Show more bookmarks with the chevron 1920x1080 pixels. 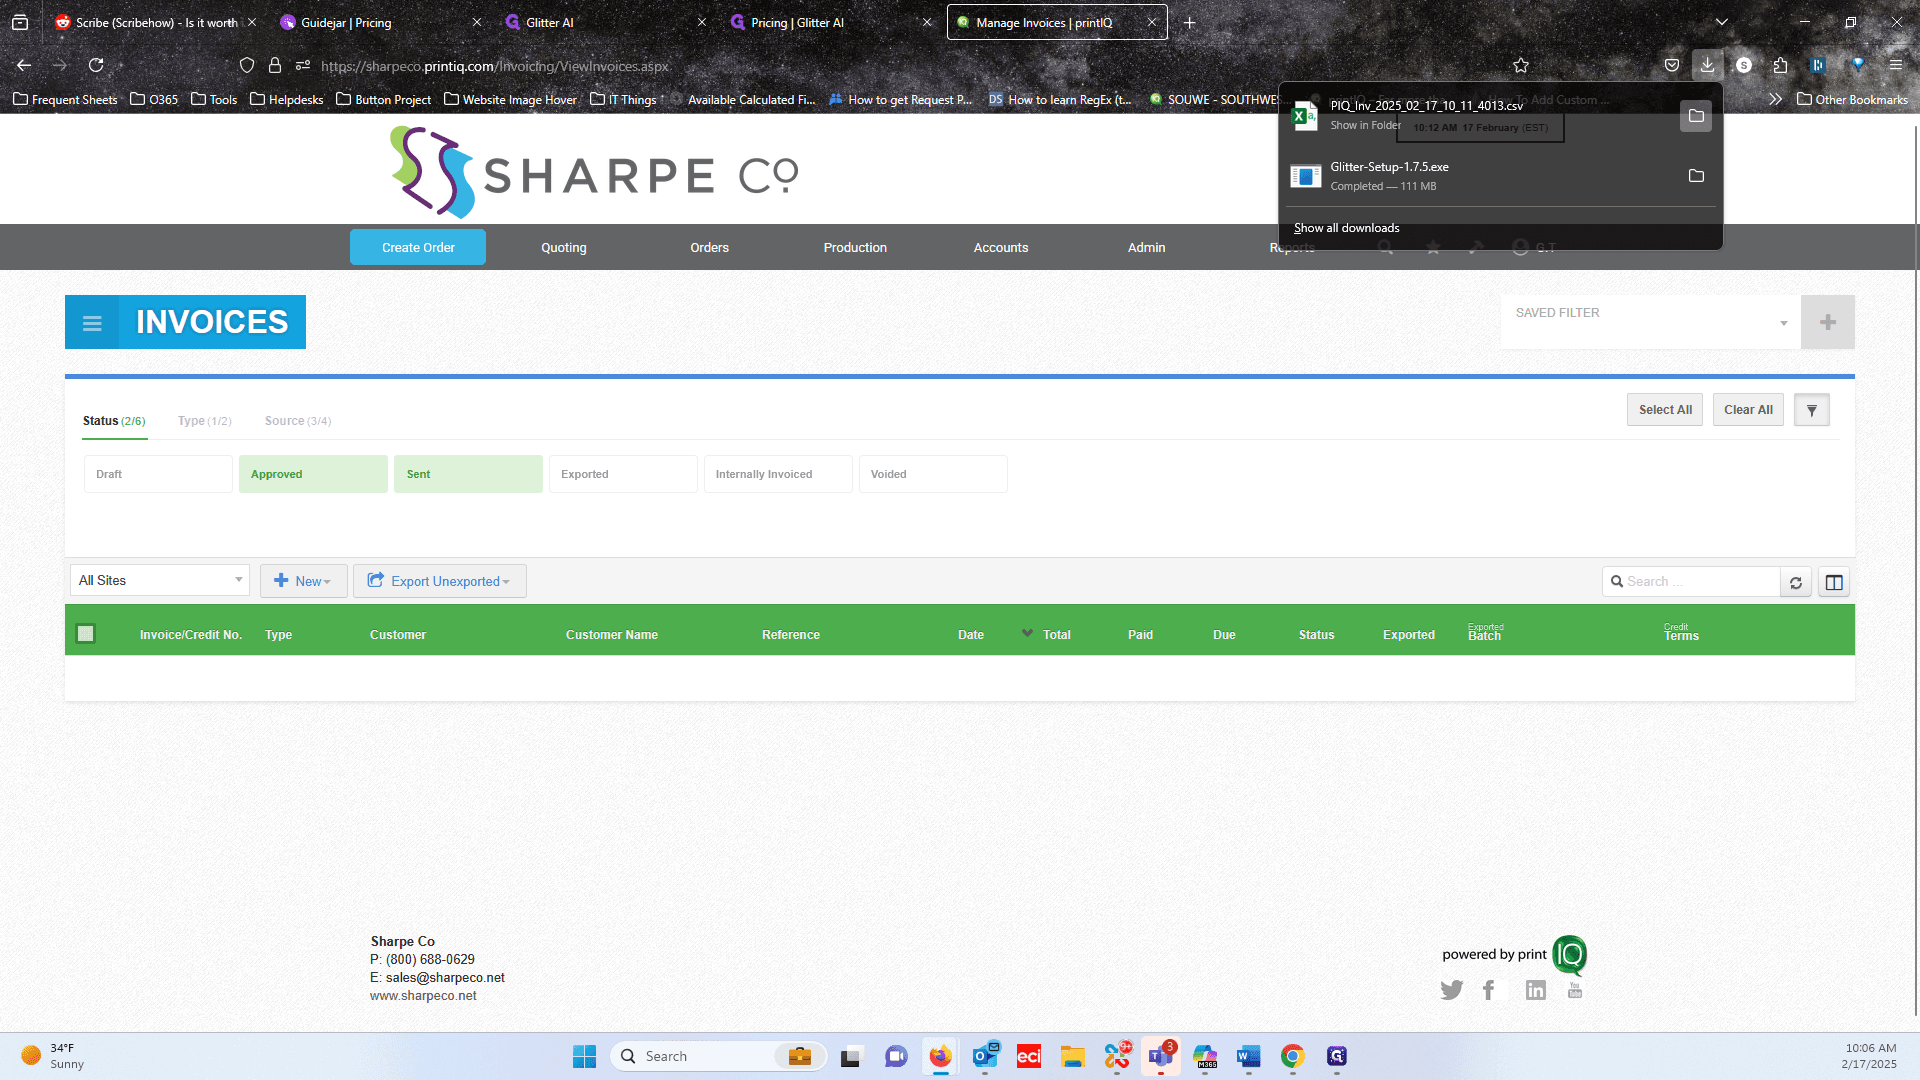click(1775, 99)
